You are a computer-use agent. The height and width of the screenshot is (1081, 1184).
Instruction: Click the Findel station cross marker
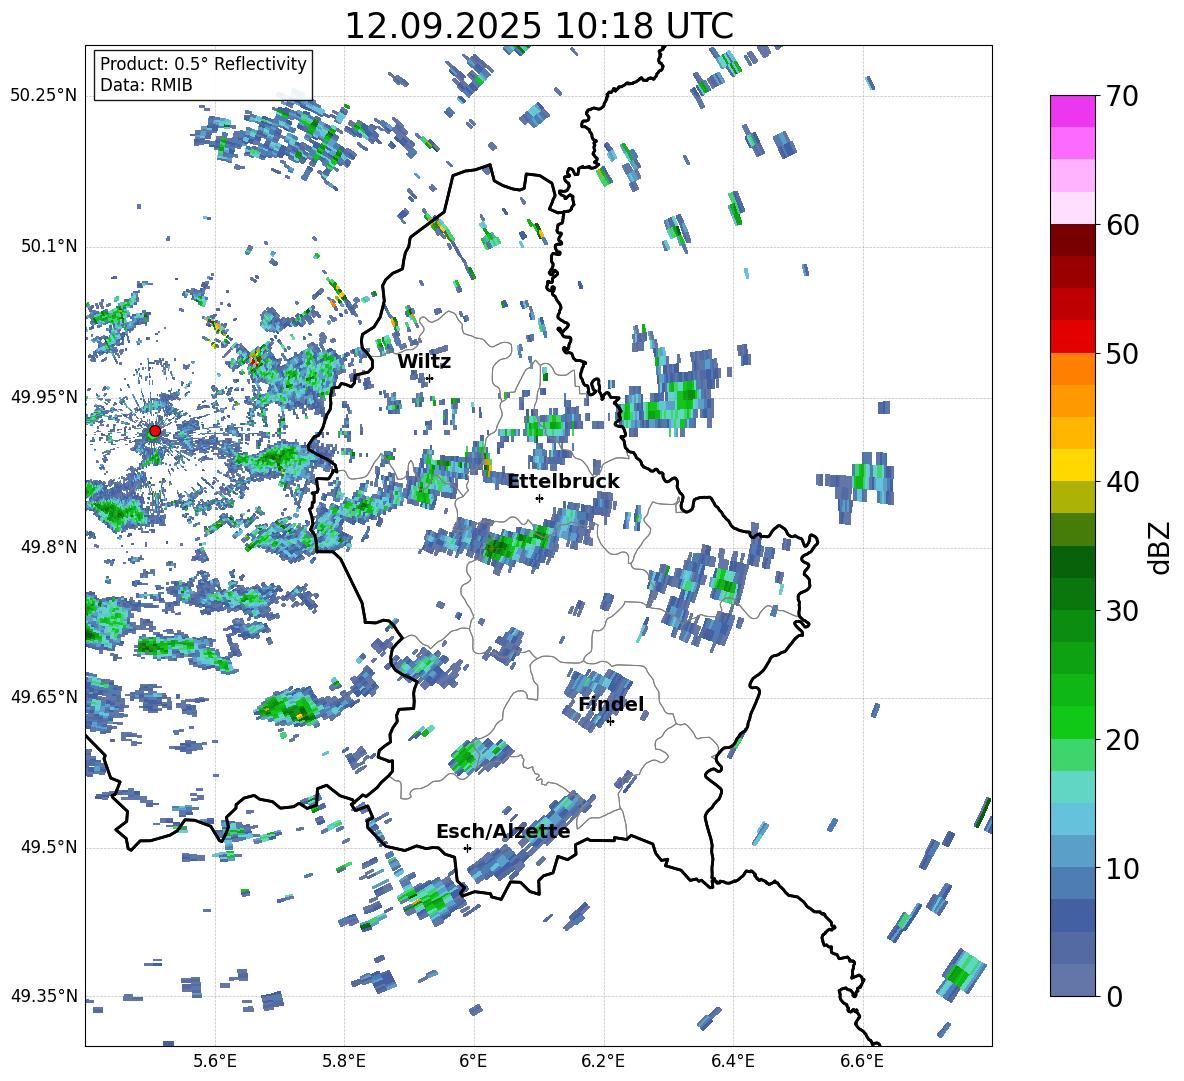(x=610, y=722)
